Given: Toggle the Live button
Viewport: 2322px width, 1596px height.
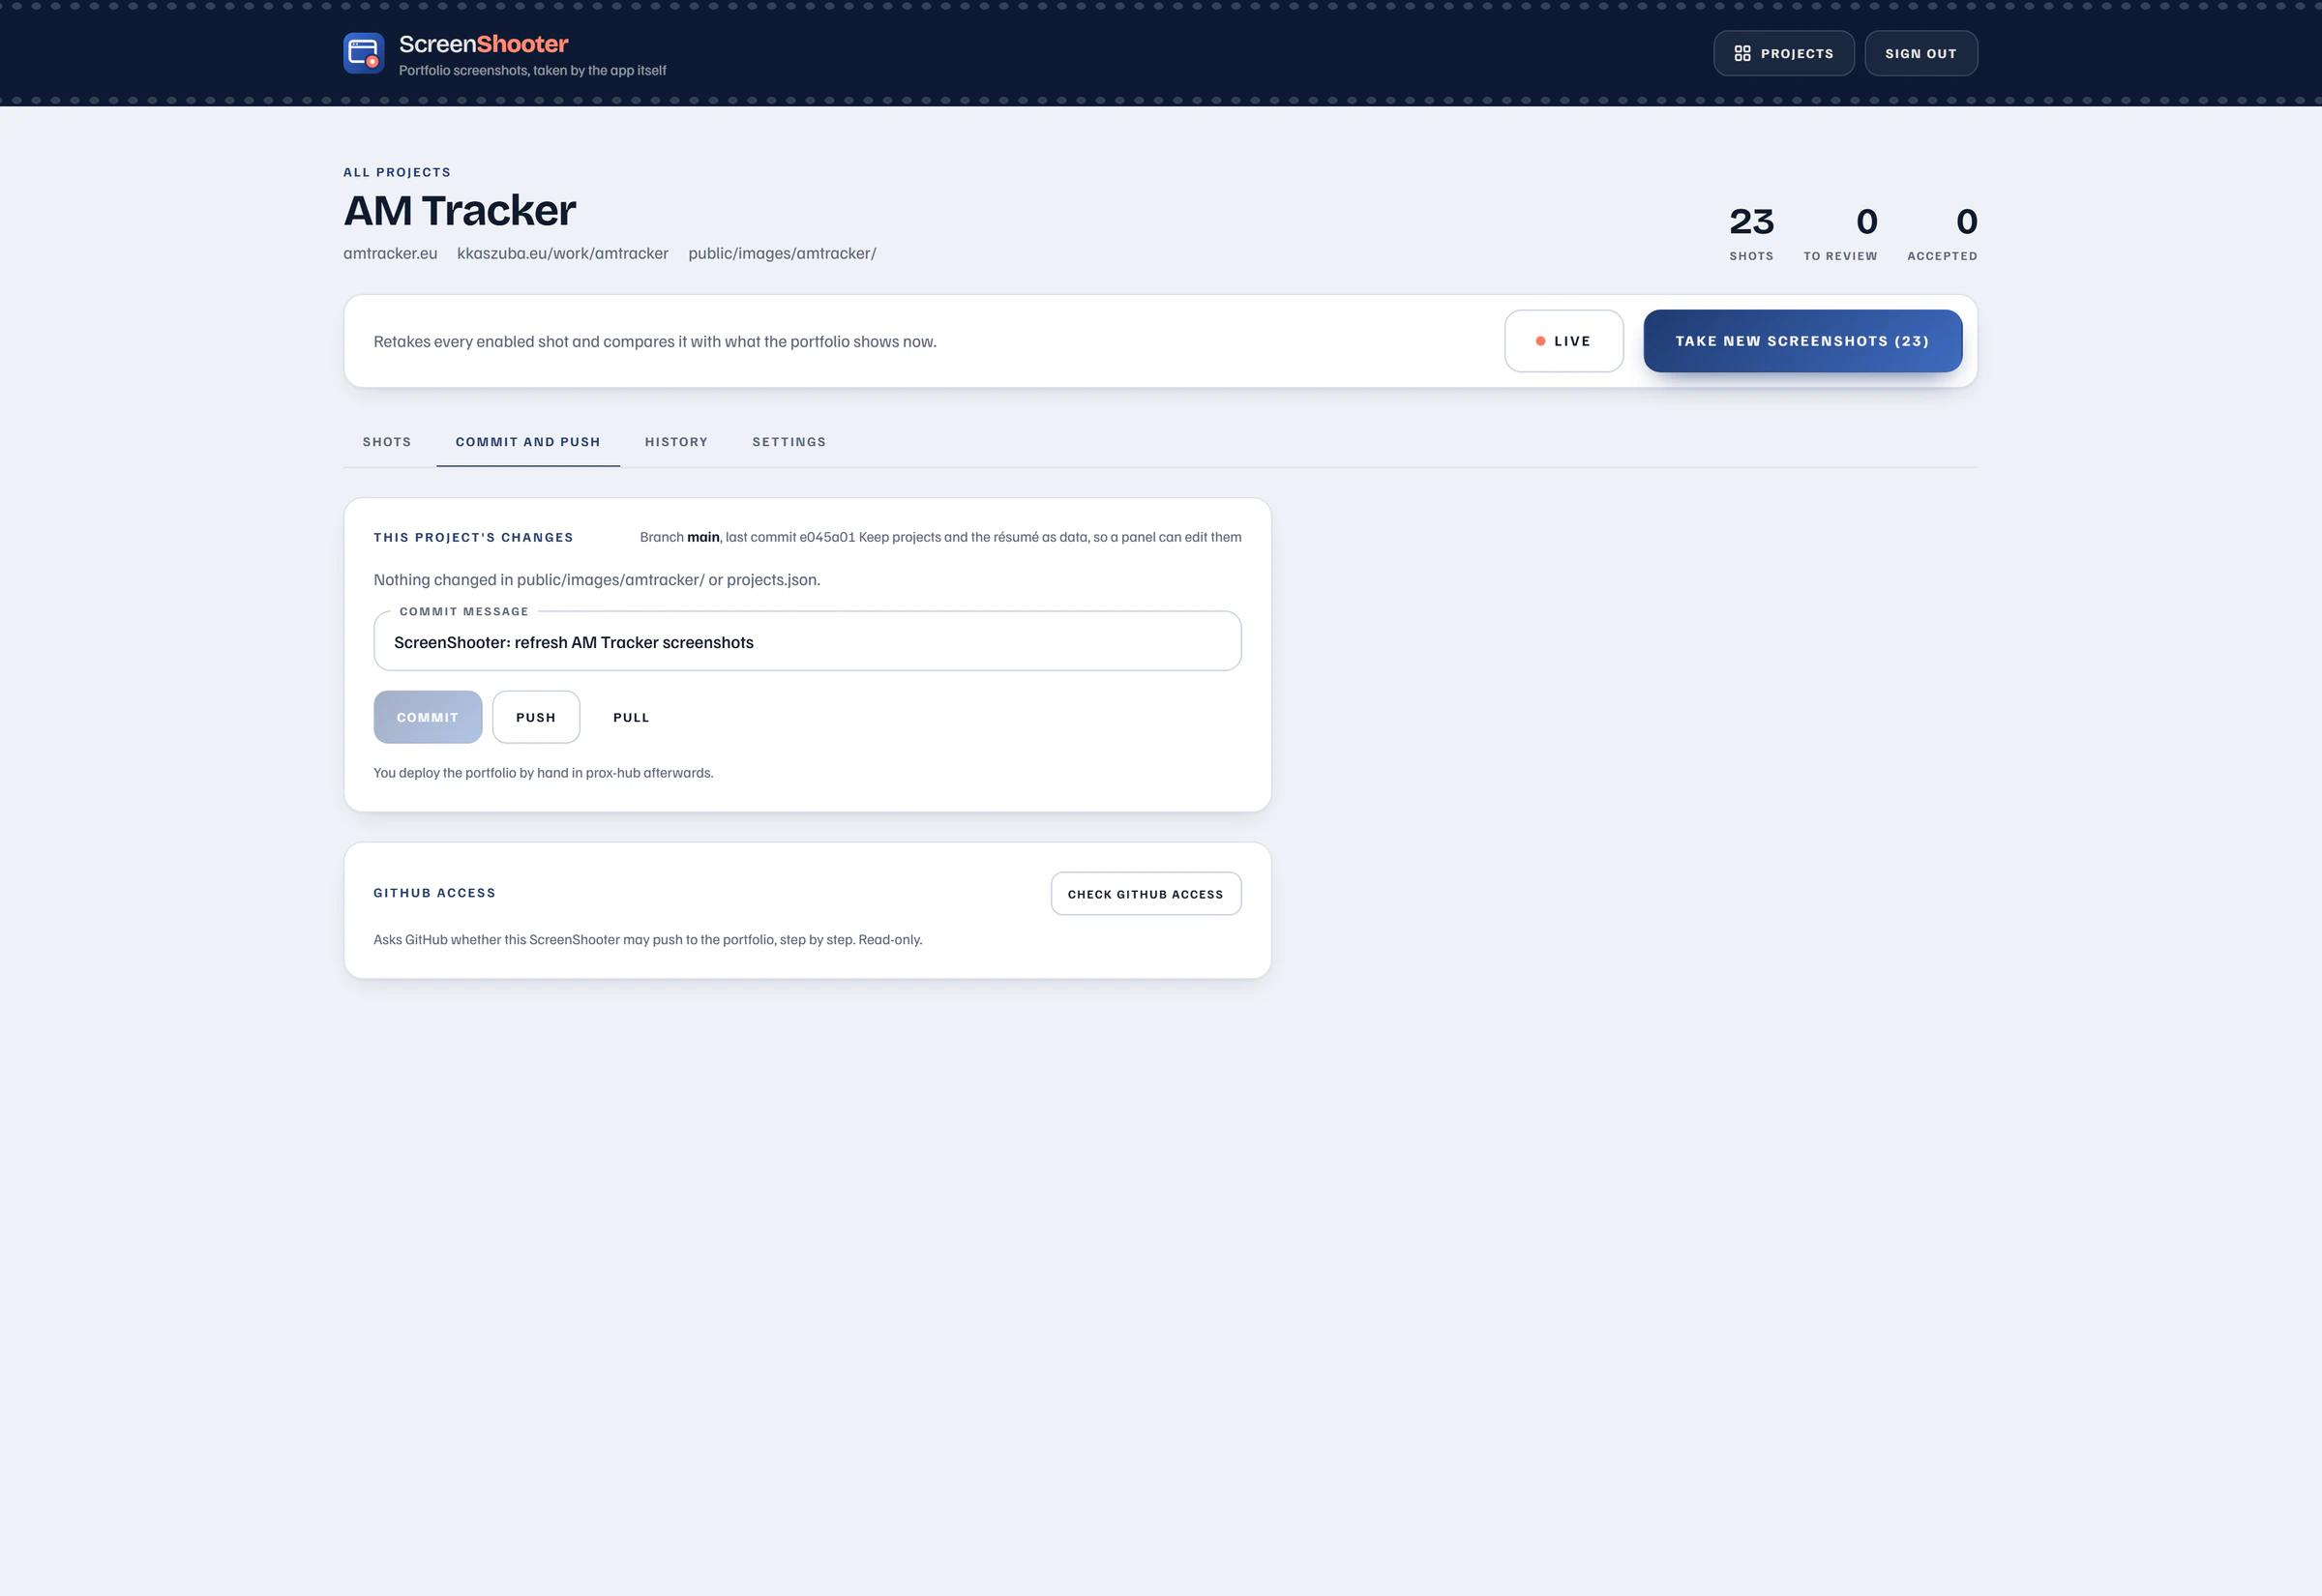Looking at the screenshot, I should [x=1563, y=341].
